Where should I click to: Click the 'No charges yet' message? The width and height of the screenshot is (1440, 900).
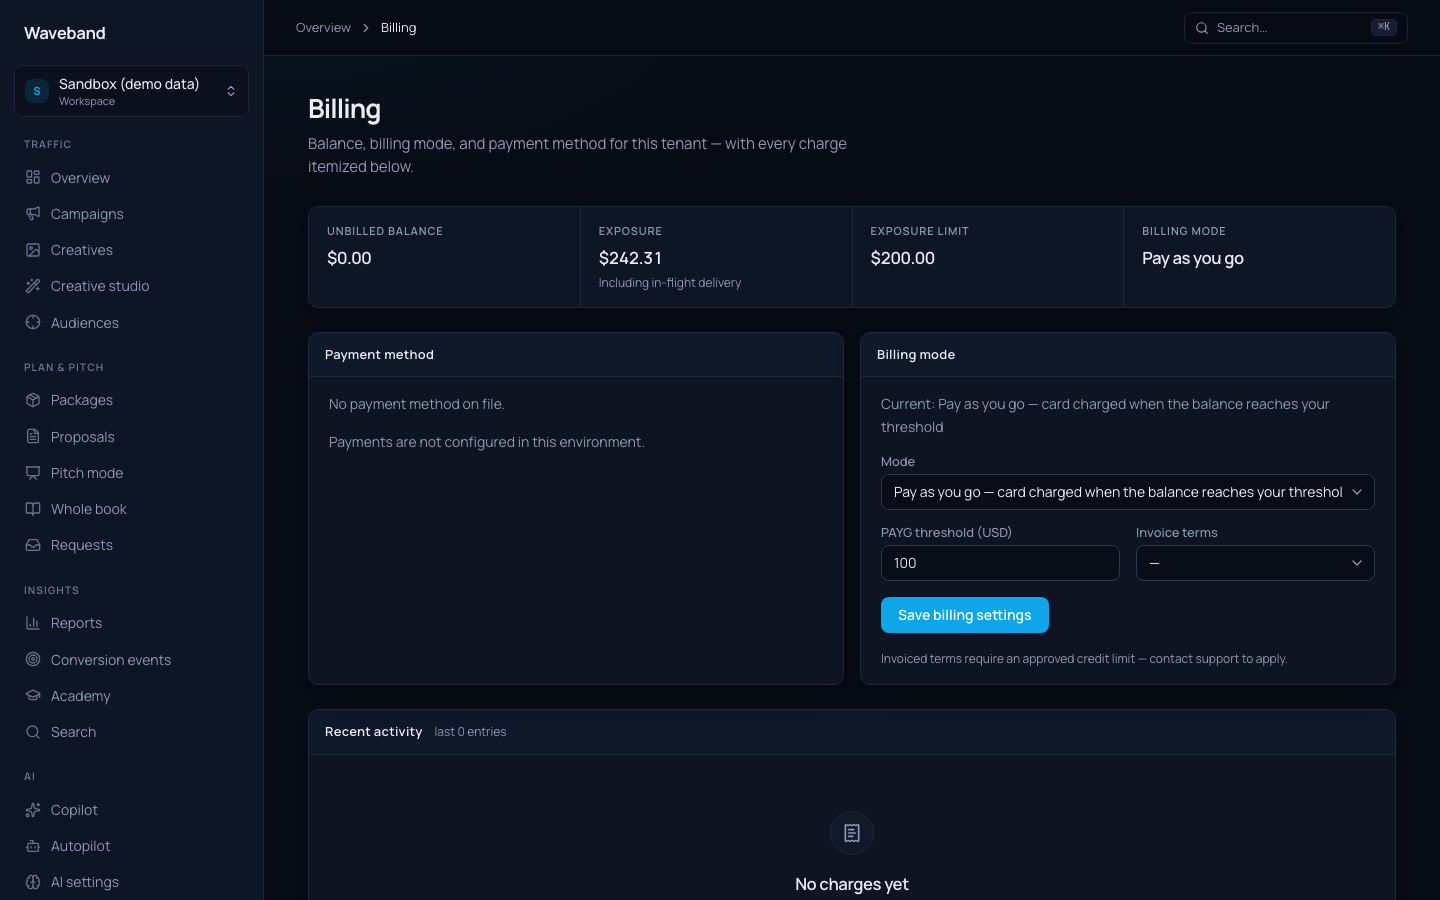(x=852, y=884)
